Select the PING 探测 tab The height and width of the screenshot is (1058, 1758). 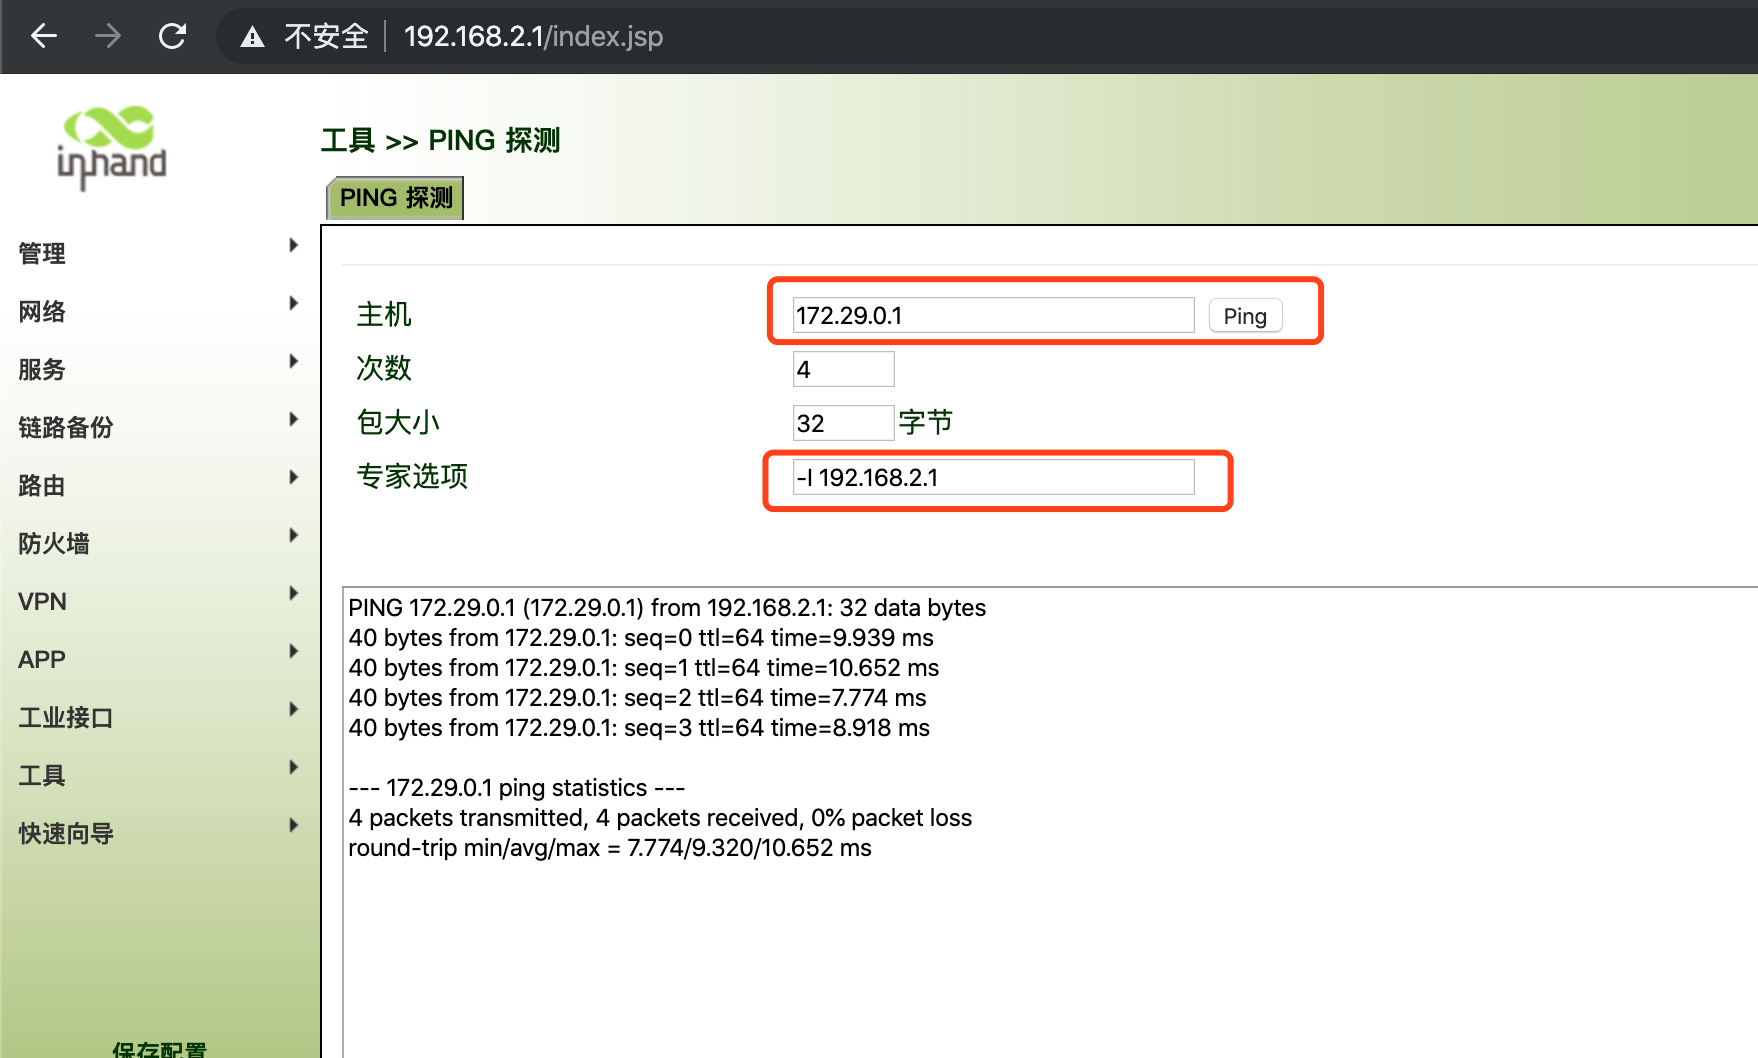coord(396,198)
